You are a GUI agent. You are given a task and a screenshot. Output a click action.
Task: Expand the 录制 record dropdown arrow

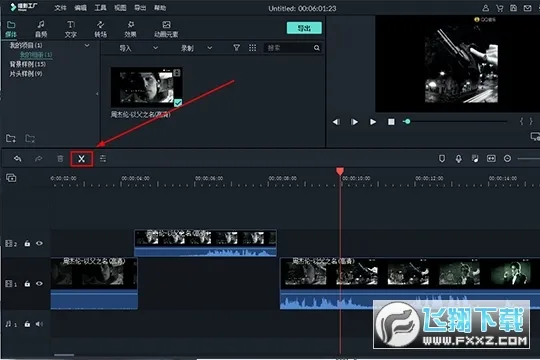coord(209,48)
